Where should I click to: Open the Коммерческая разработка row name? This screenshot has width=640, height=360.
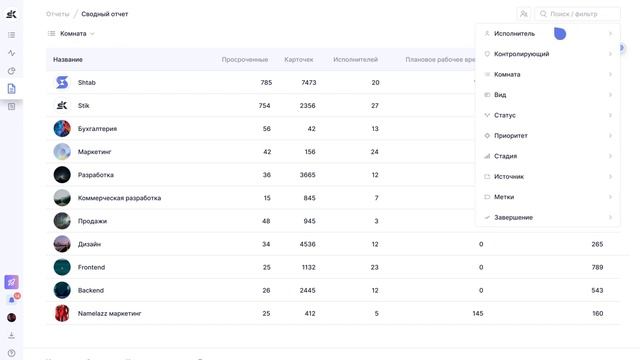click(x=119, y=198)
